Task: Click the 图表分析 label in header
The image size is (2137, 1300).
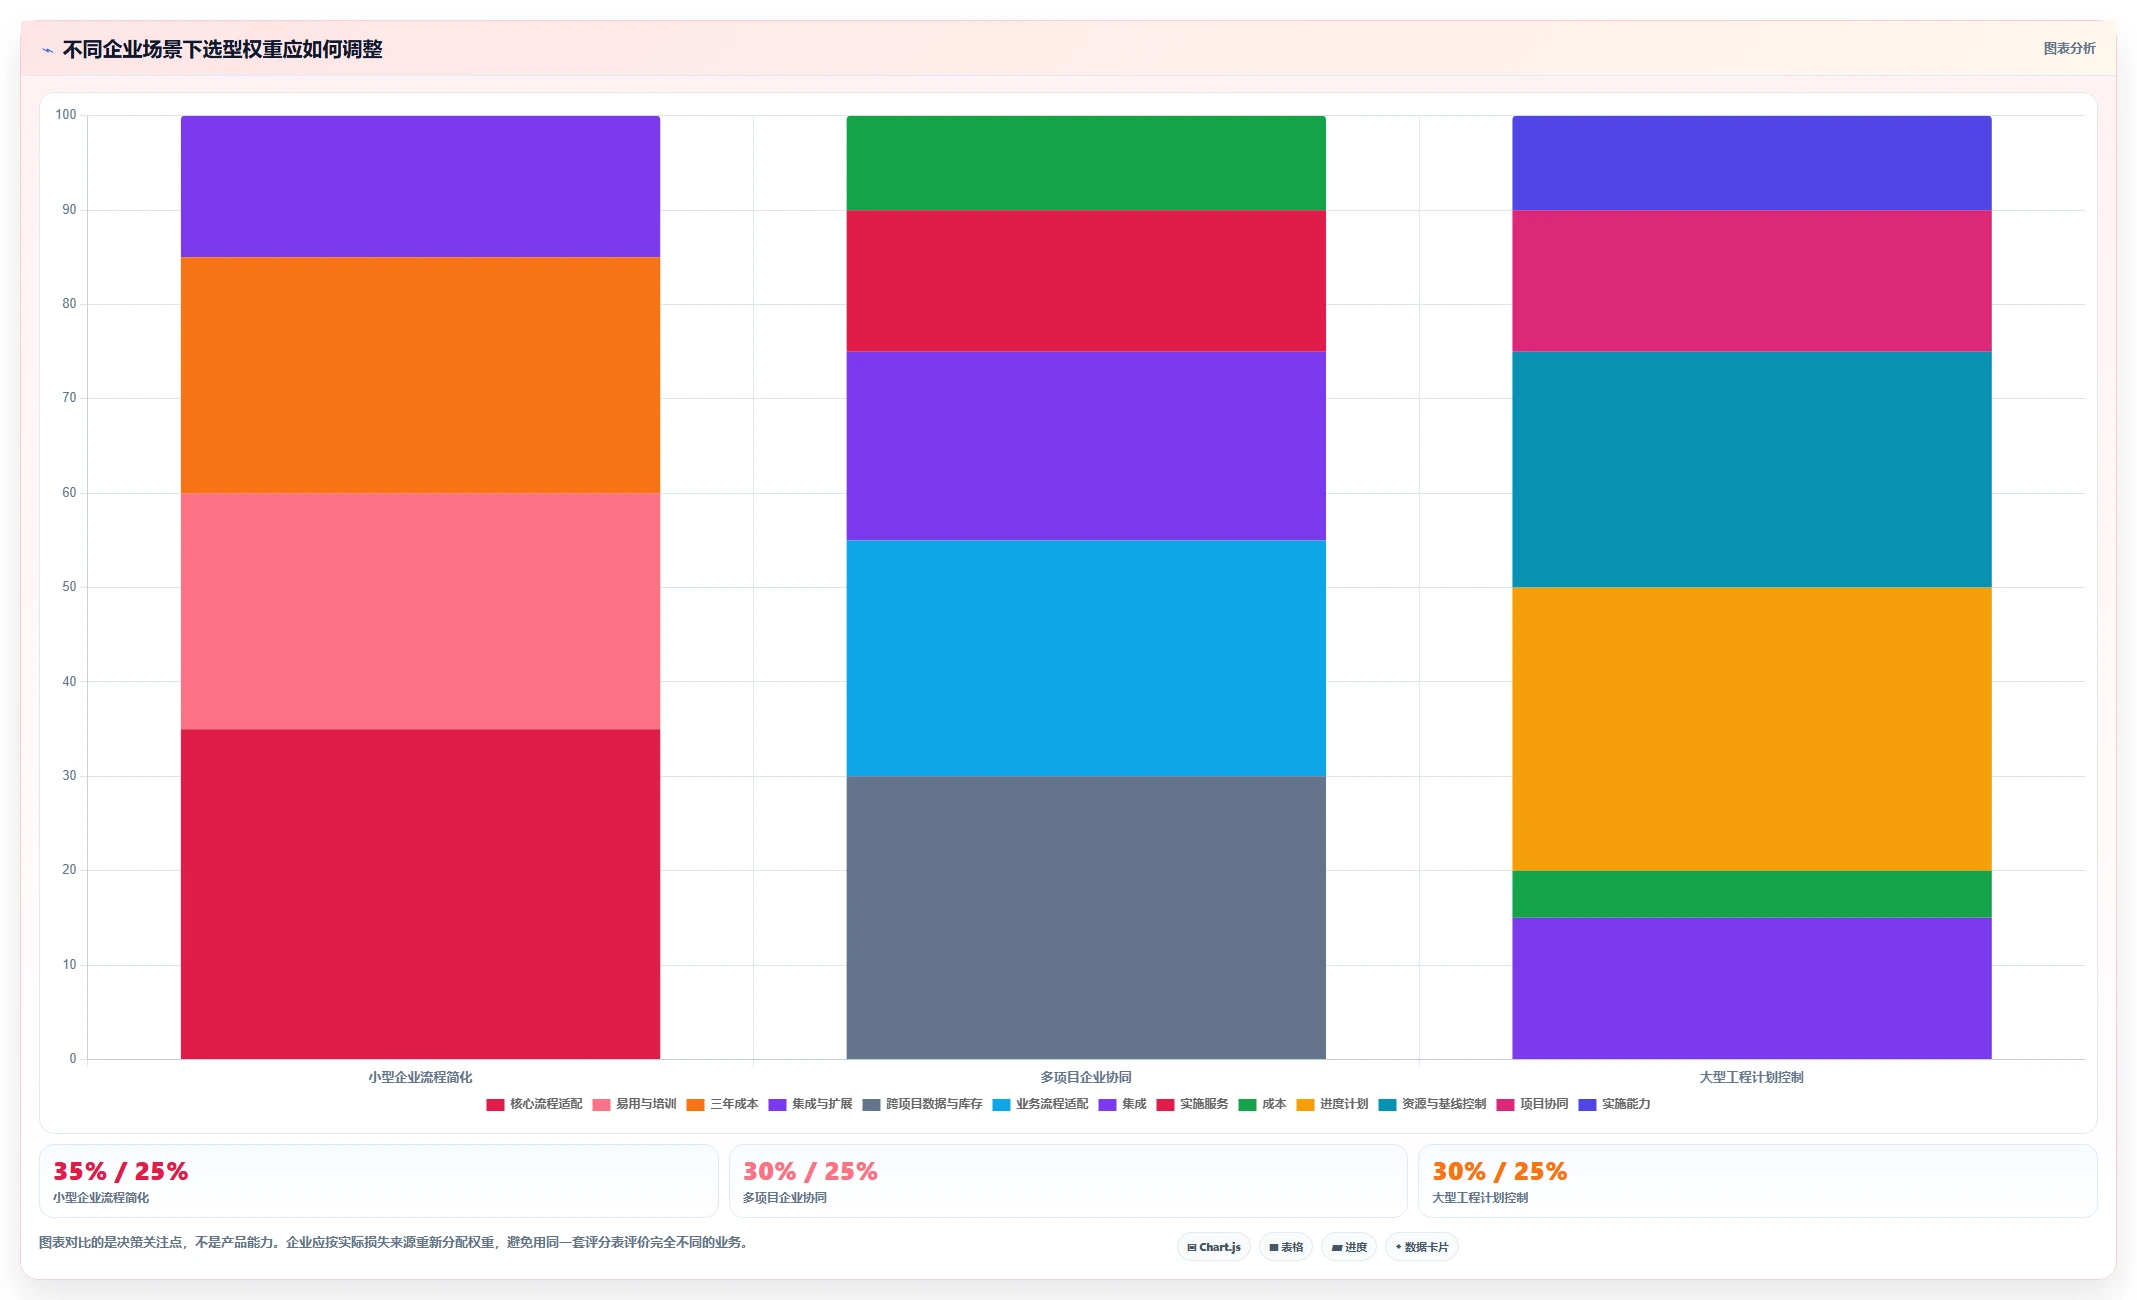Action: coord(2069,48)
